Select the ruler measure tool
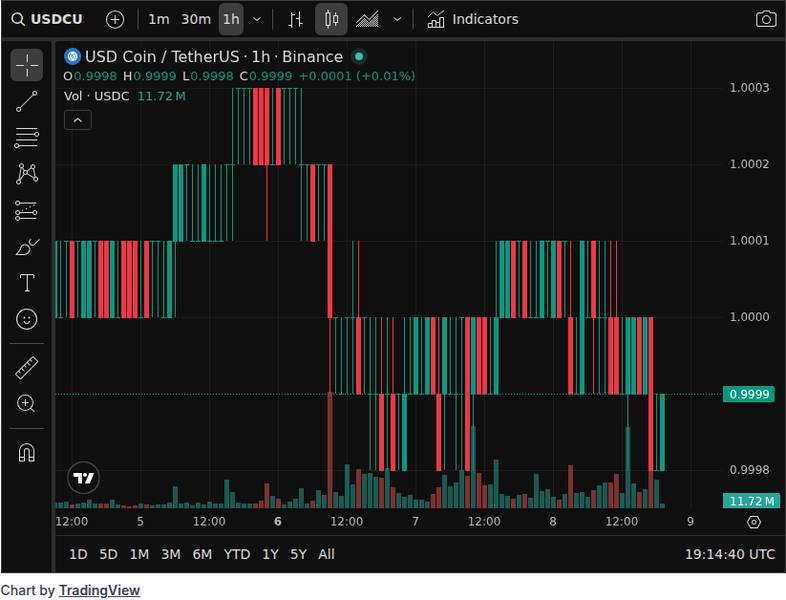 click(27, 367)
